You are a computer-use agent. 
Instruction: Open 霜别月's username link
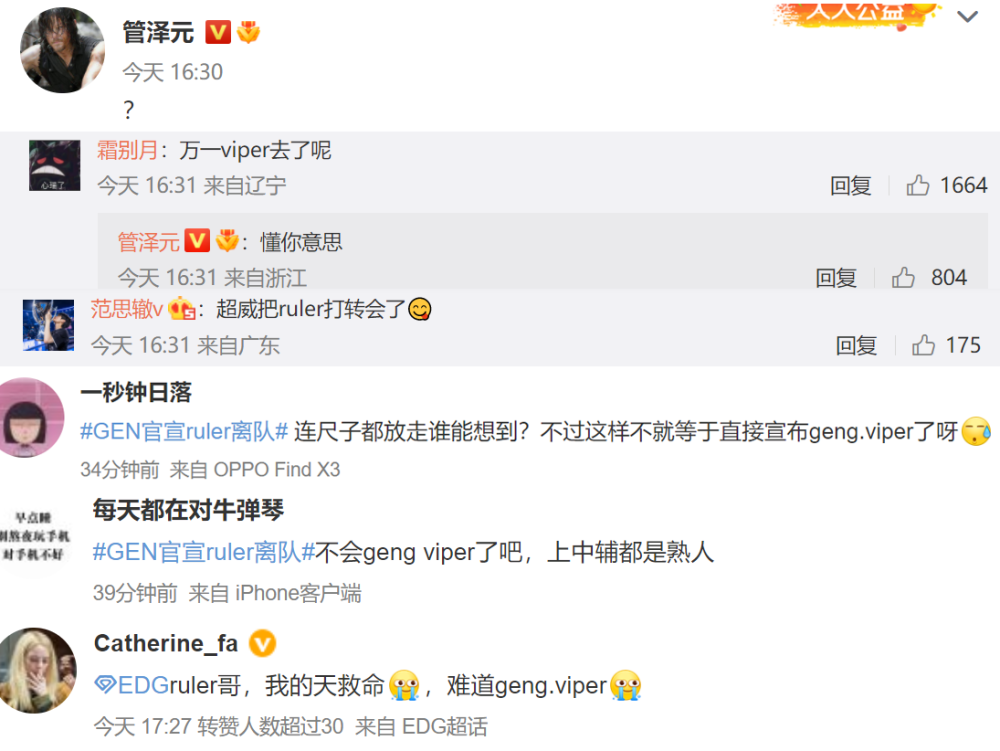coord(128,150)
